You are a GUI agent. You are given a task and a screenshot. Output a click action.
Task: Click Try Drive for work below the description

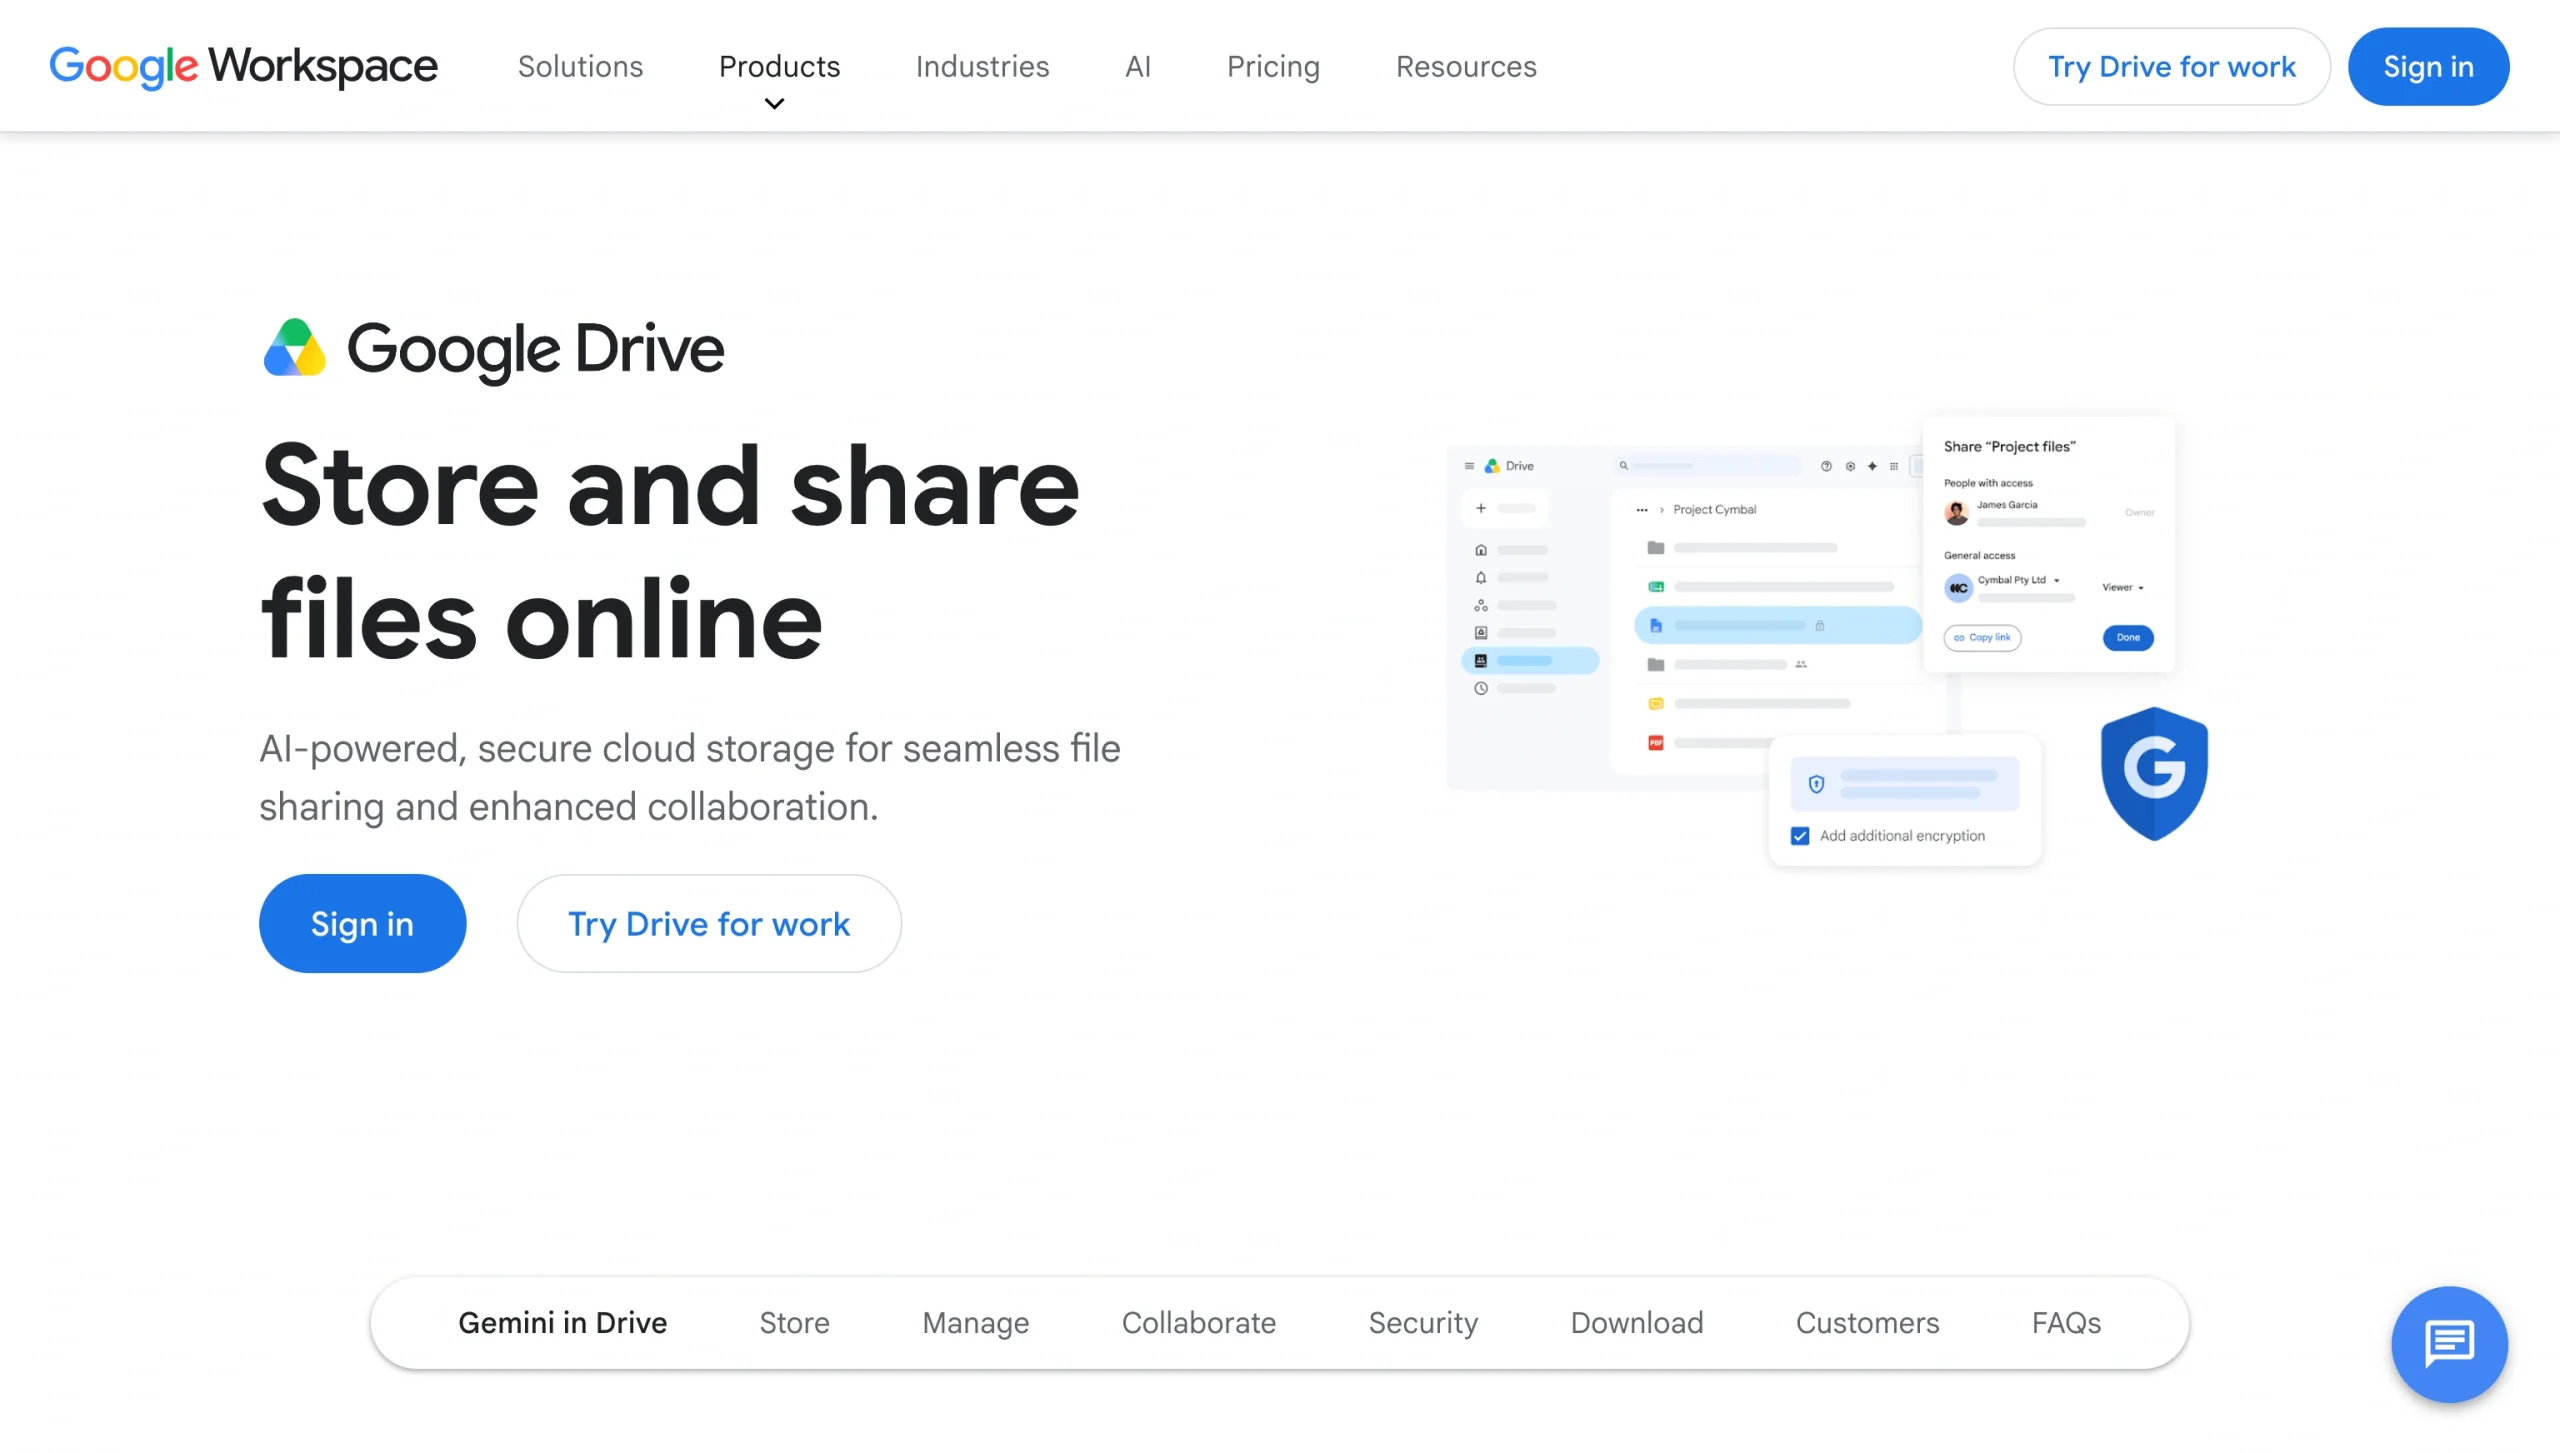click(708, 923)
